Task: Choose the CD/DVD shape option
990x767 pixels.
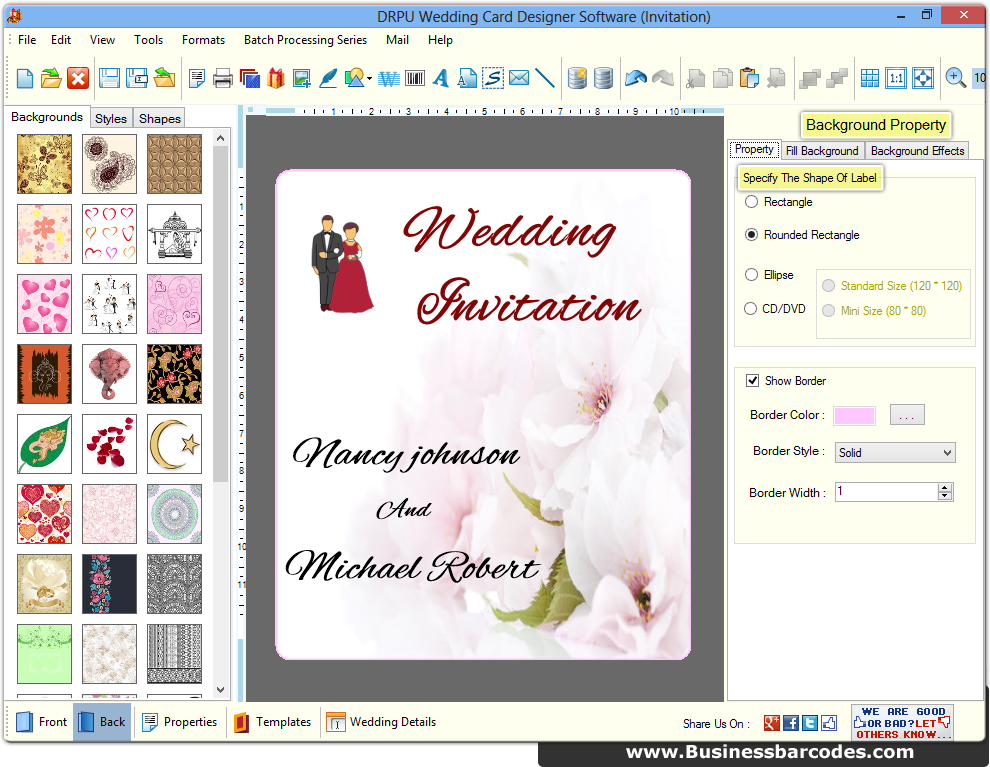Action: 751,309
